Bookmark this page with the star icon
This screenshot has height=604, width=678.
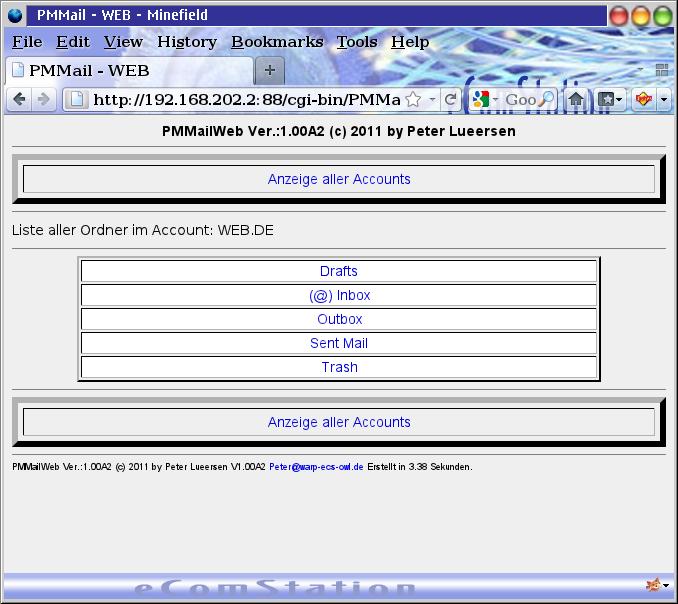tap(413, 99)
